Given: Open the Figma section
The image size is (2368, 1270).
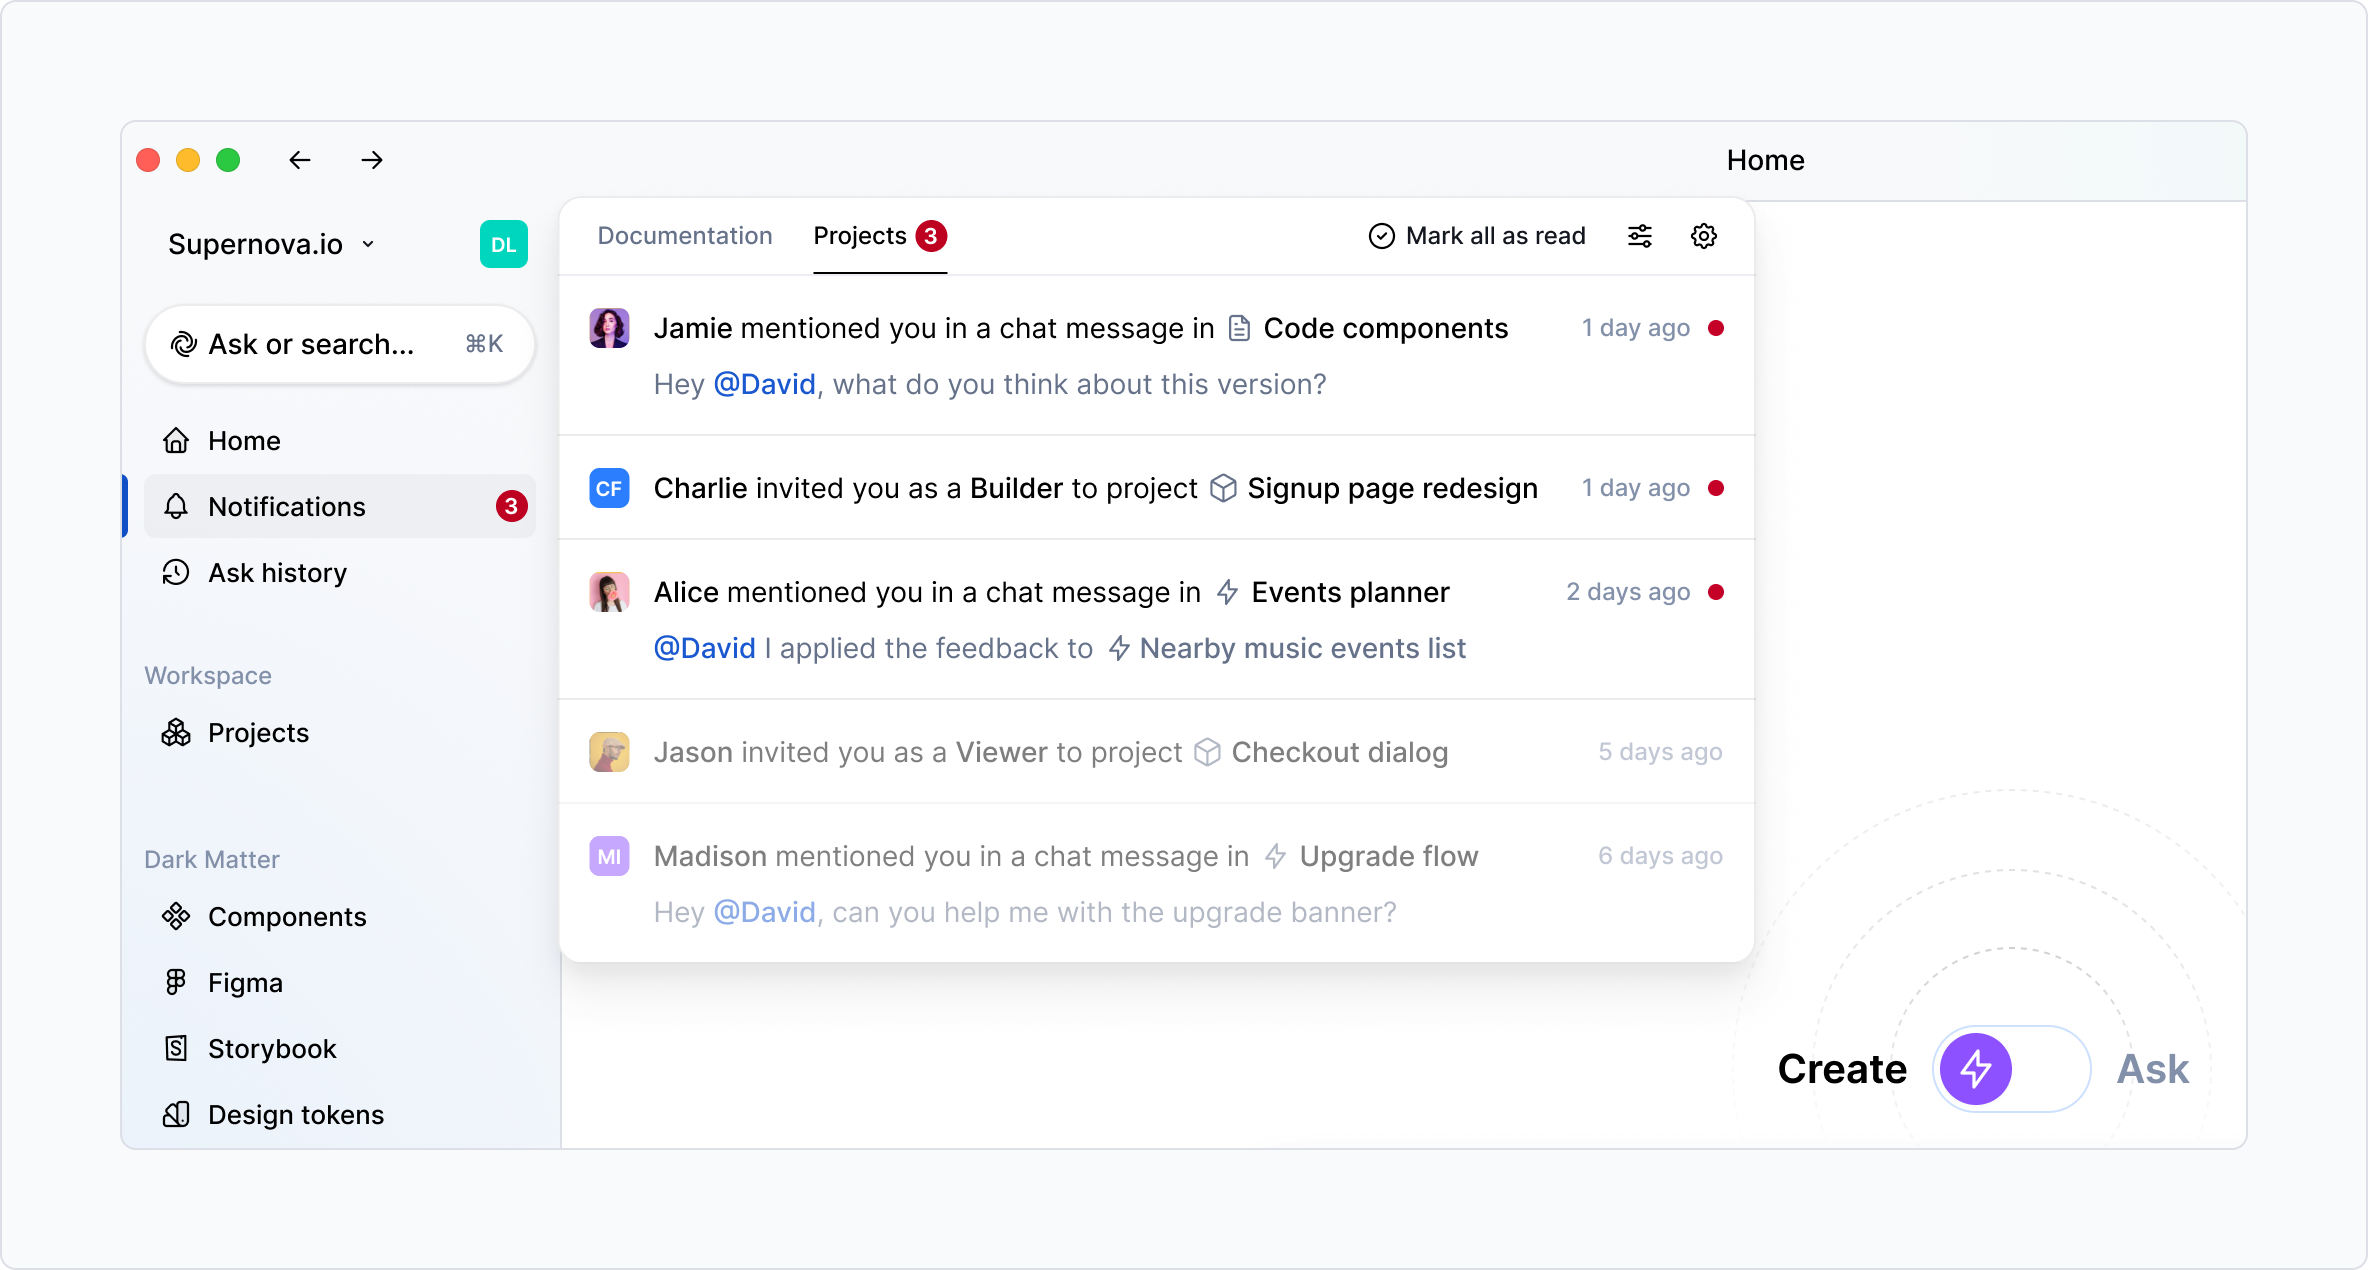Looking at the screenshot, I should 245,983.
